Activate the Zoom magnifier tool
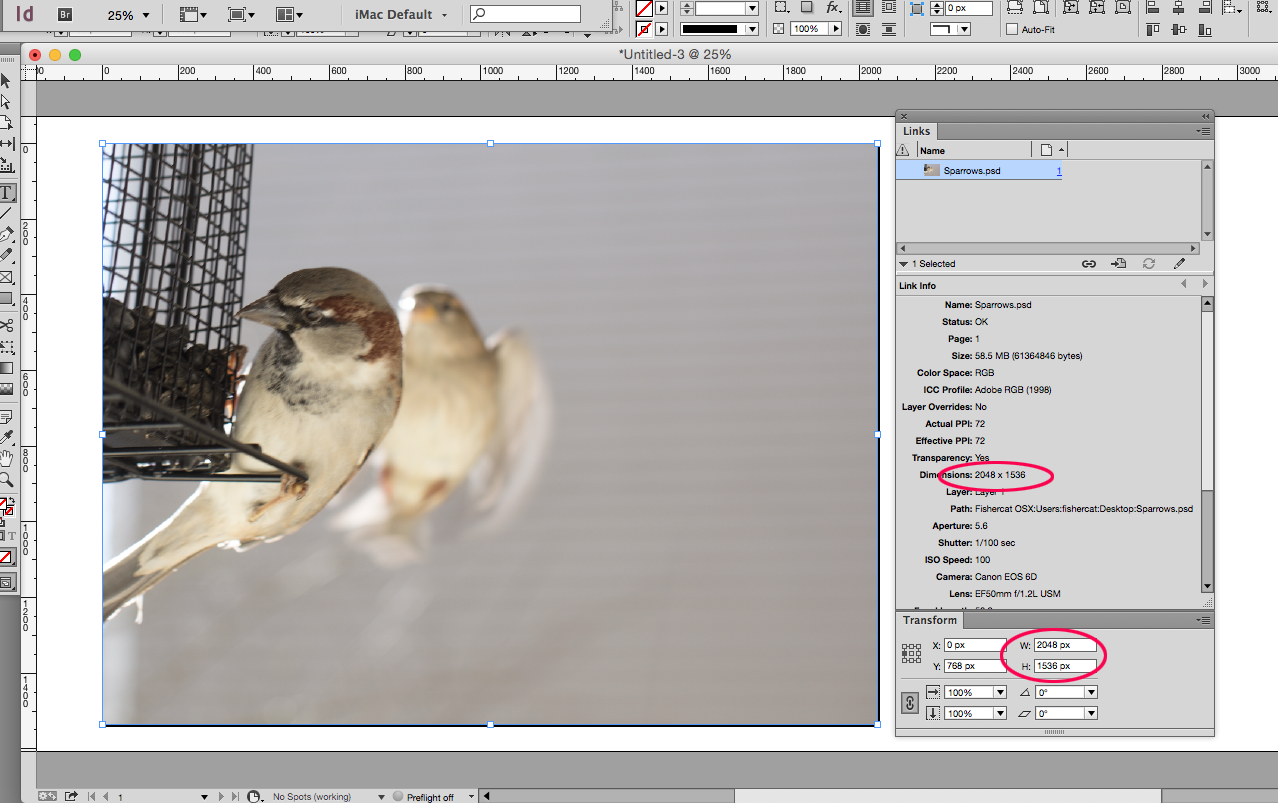1278x803 pixels. coord(7,480)
